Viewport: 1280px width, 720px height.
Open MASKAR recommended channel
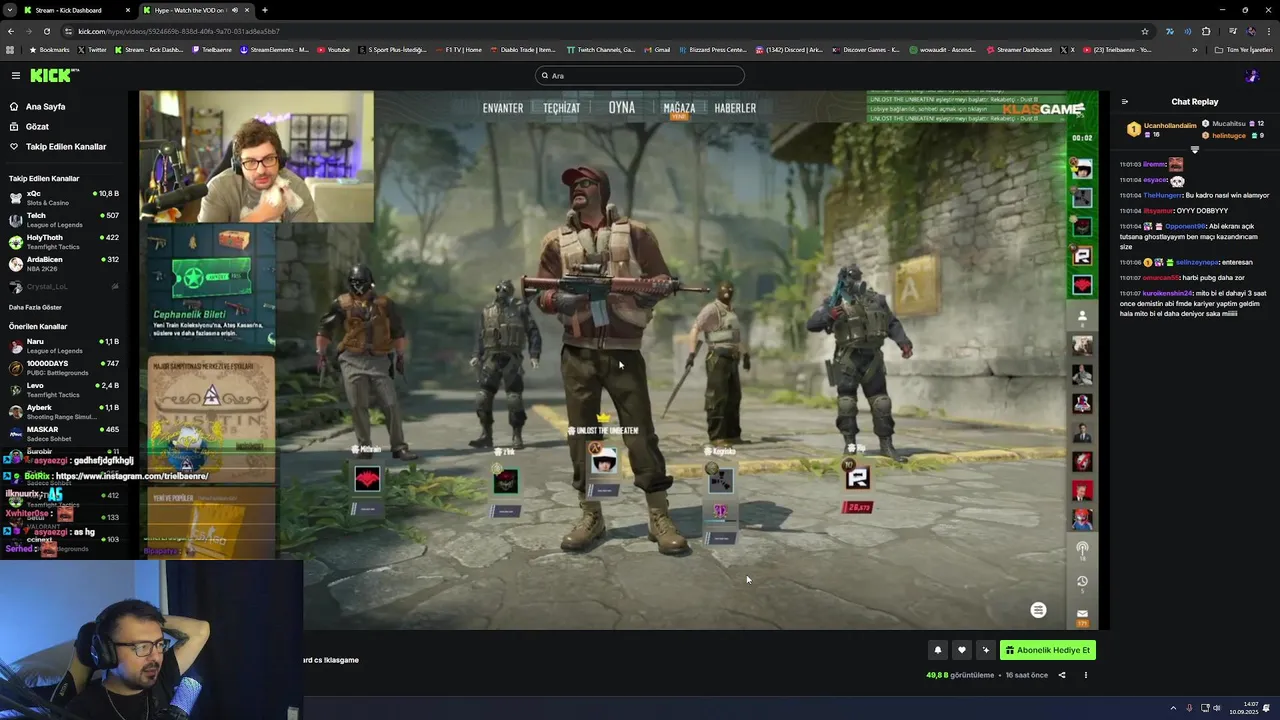64,433
